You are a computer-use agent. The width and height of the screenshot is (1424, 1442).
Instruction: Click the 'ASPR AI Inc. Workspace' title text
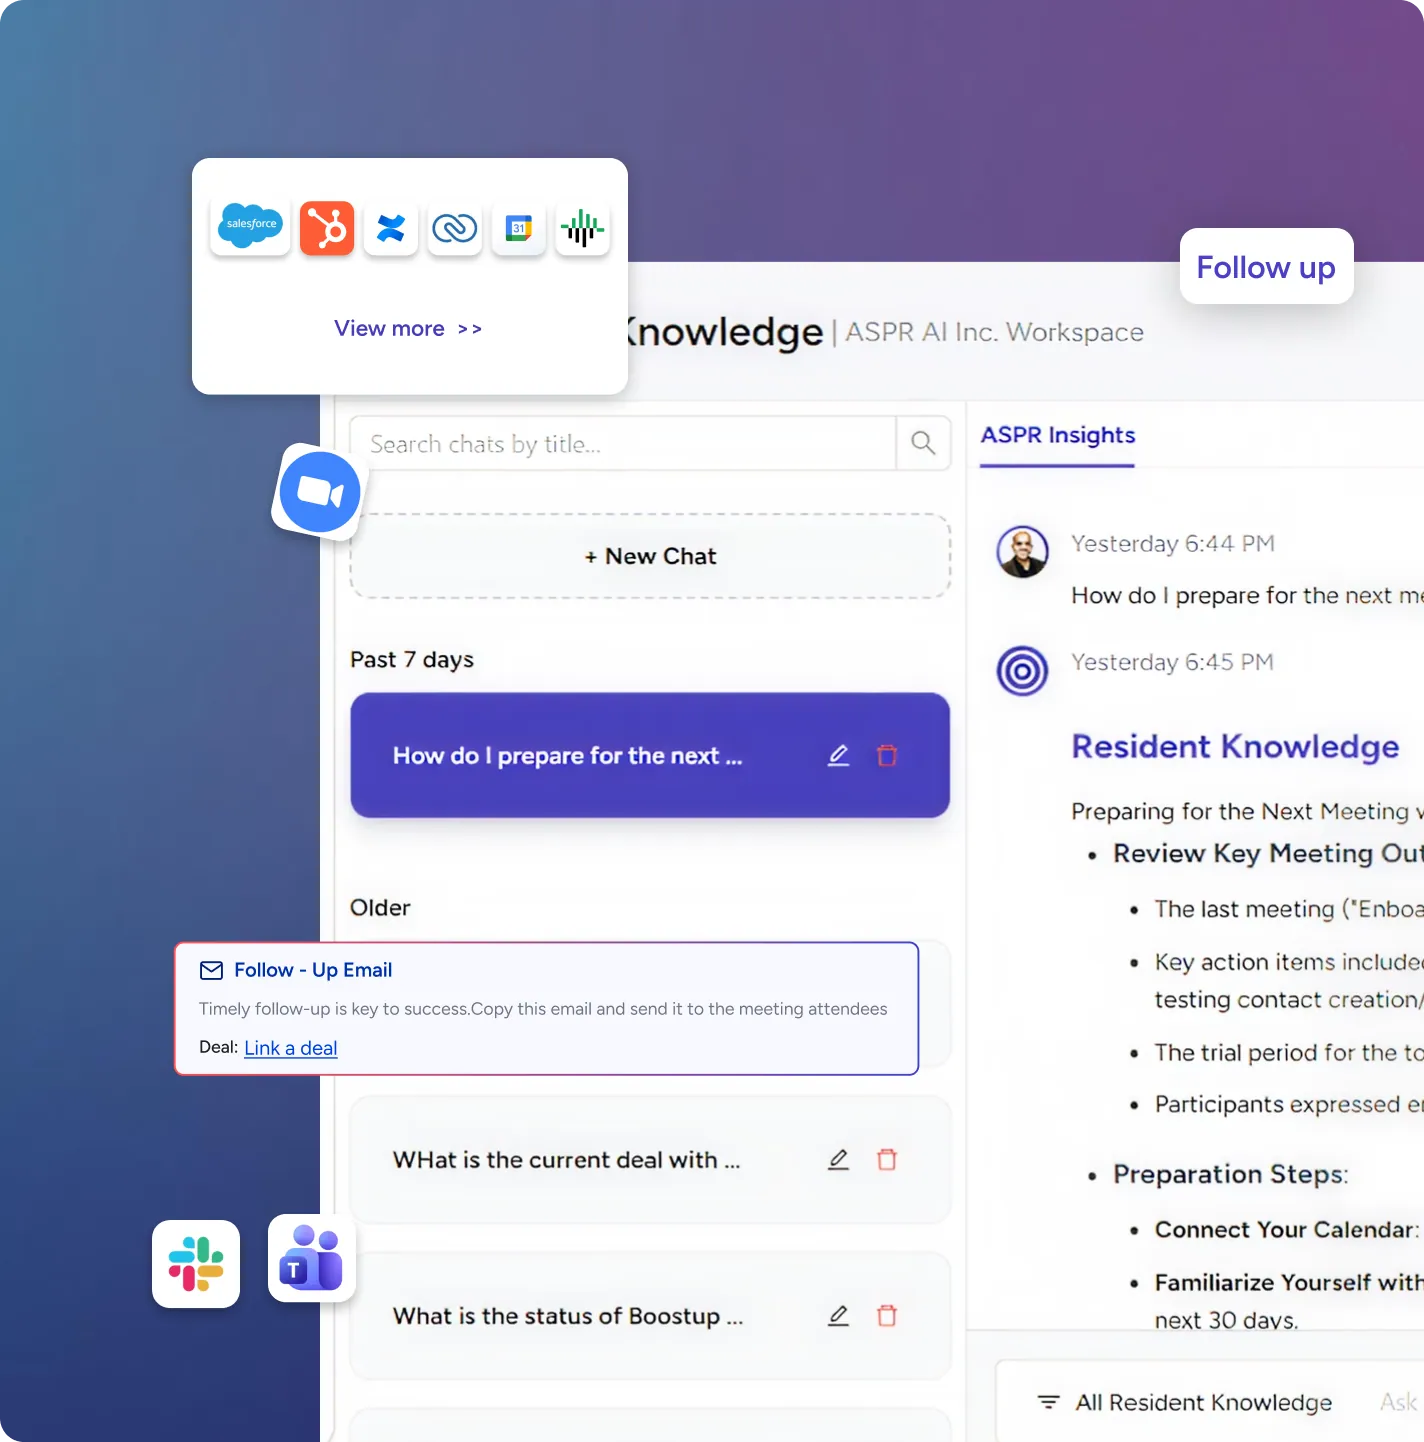995,332
